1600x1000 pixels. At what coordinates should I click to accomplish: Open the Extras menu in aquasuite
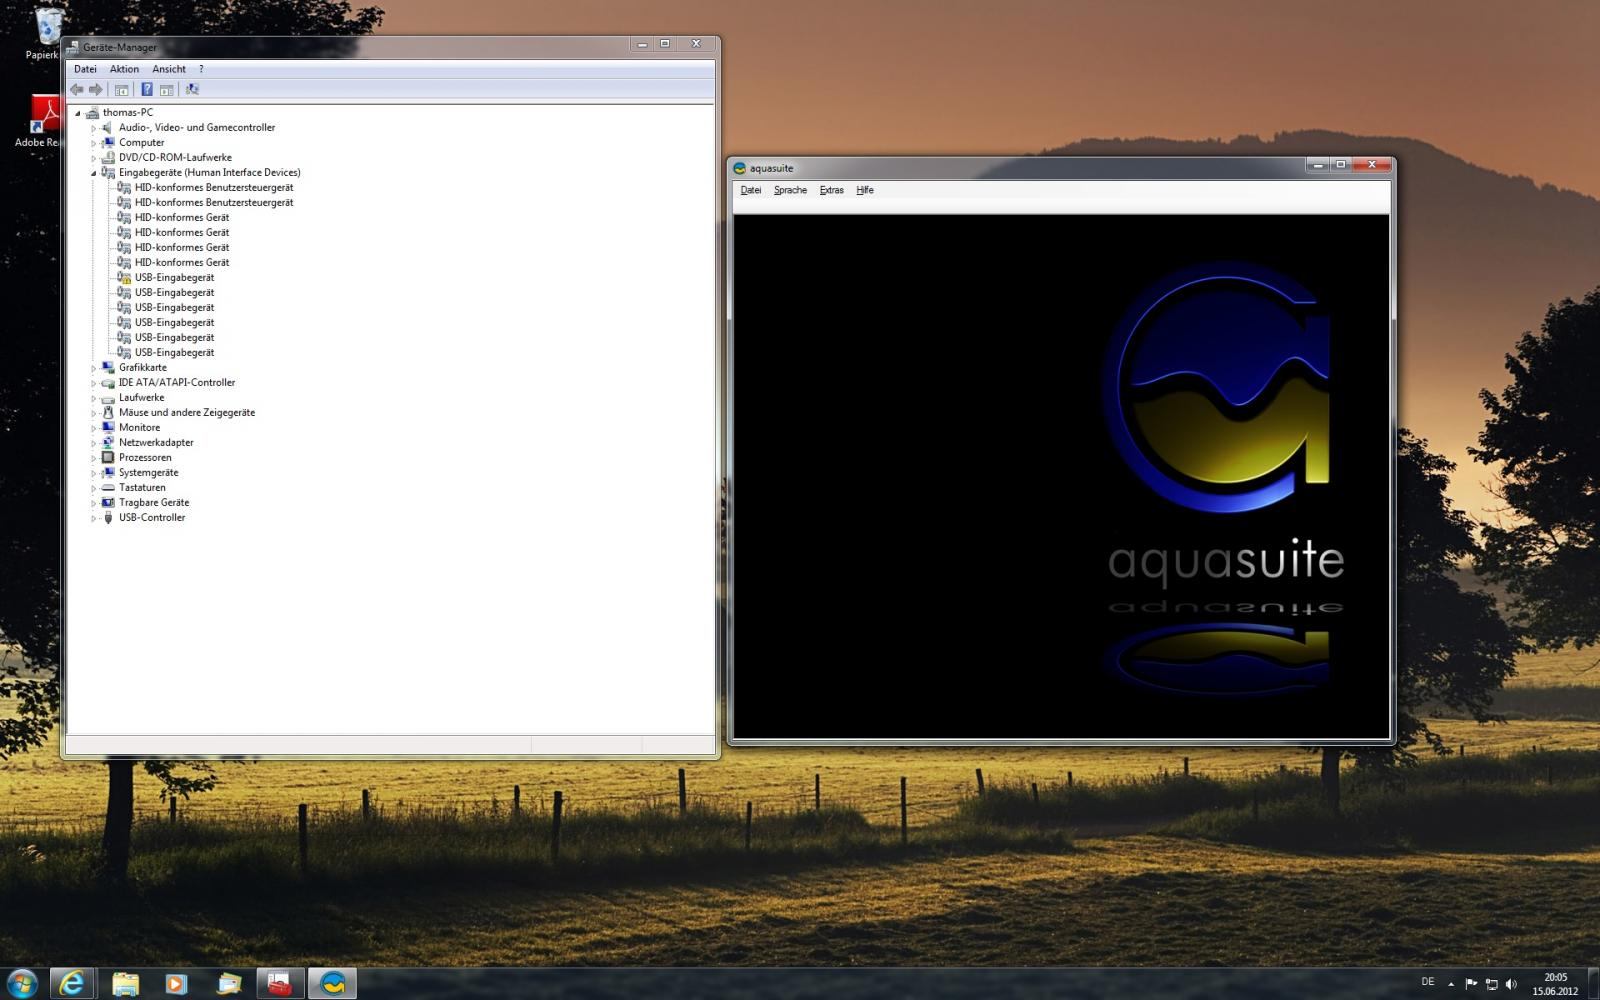(831, 190)
